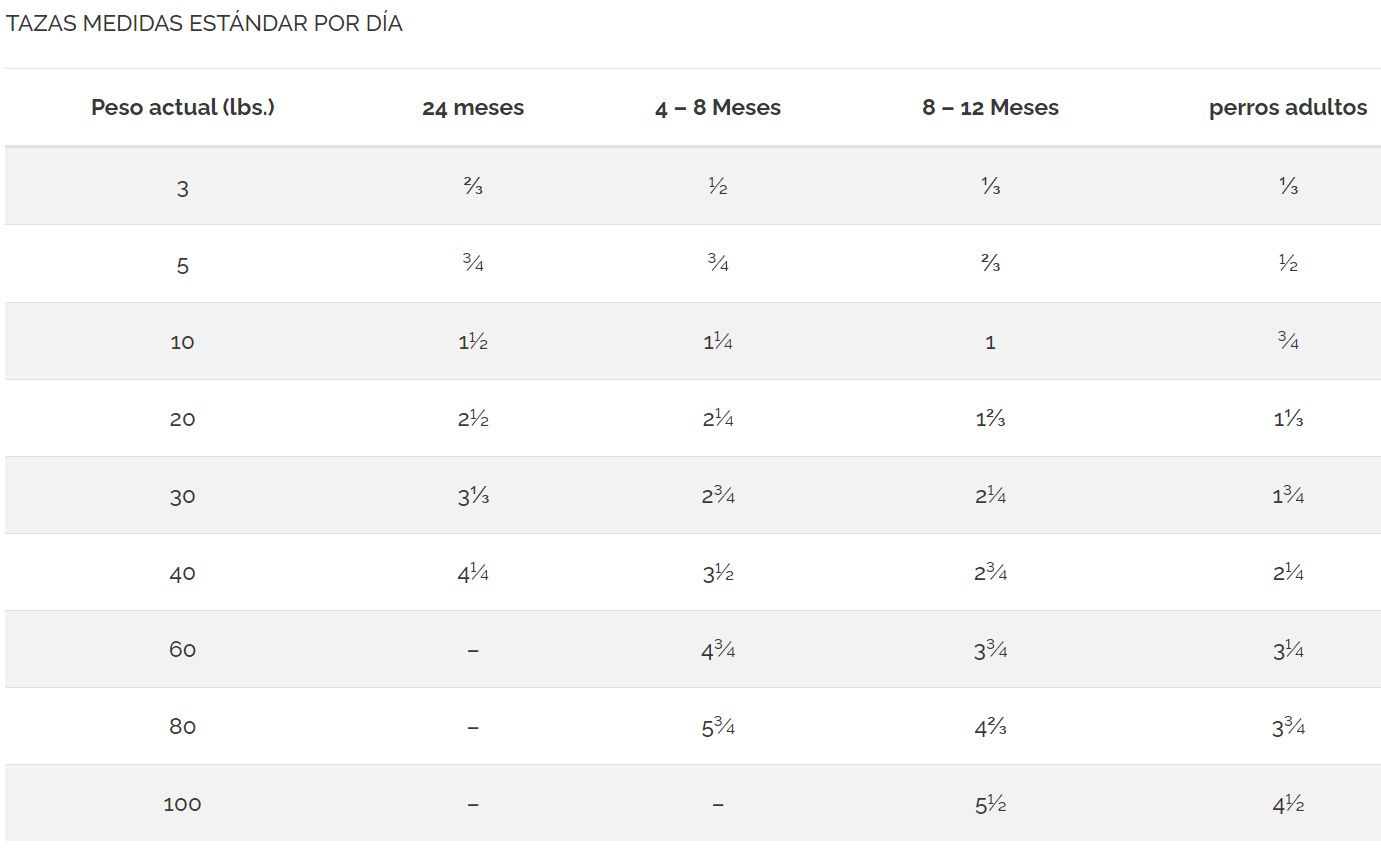The width and height of the screenshot is (1381, 853).
Task: Select the 24 meses value for 3 lbs
Action: (x=473, y=188)
